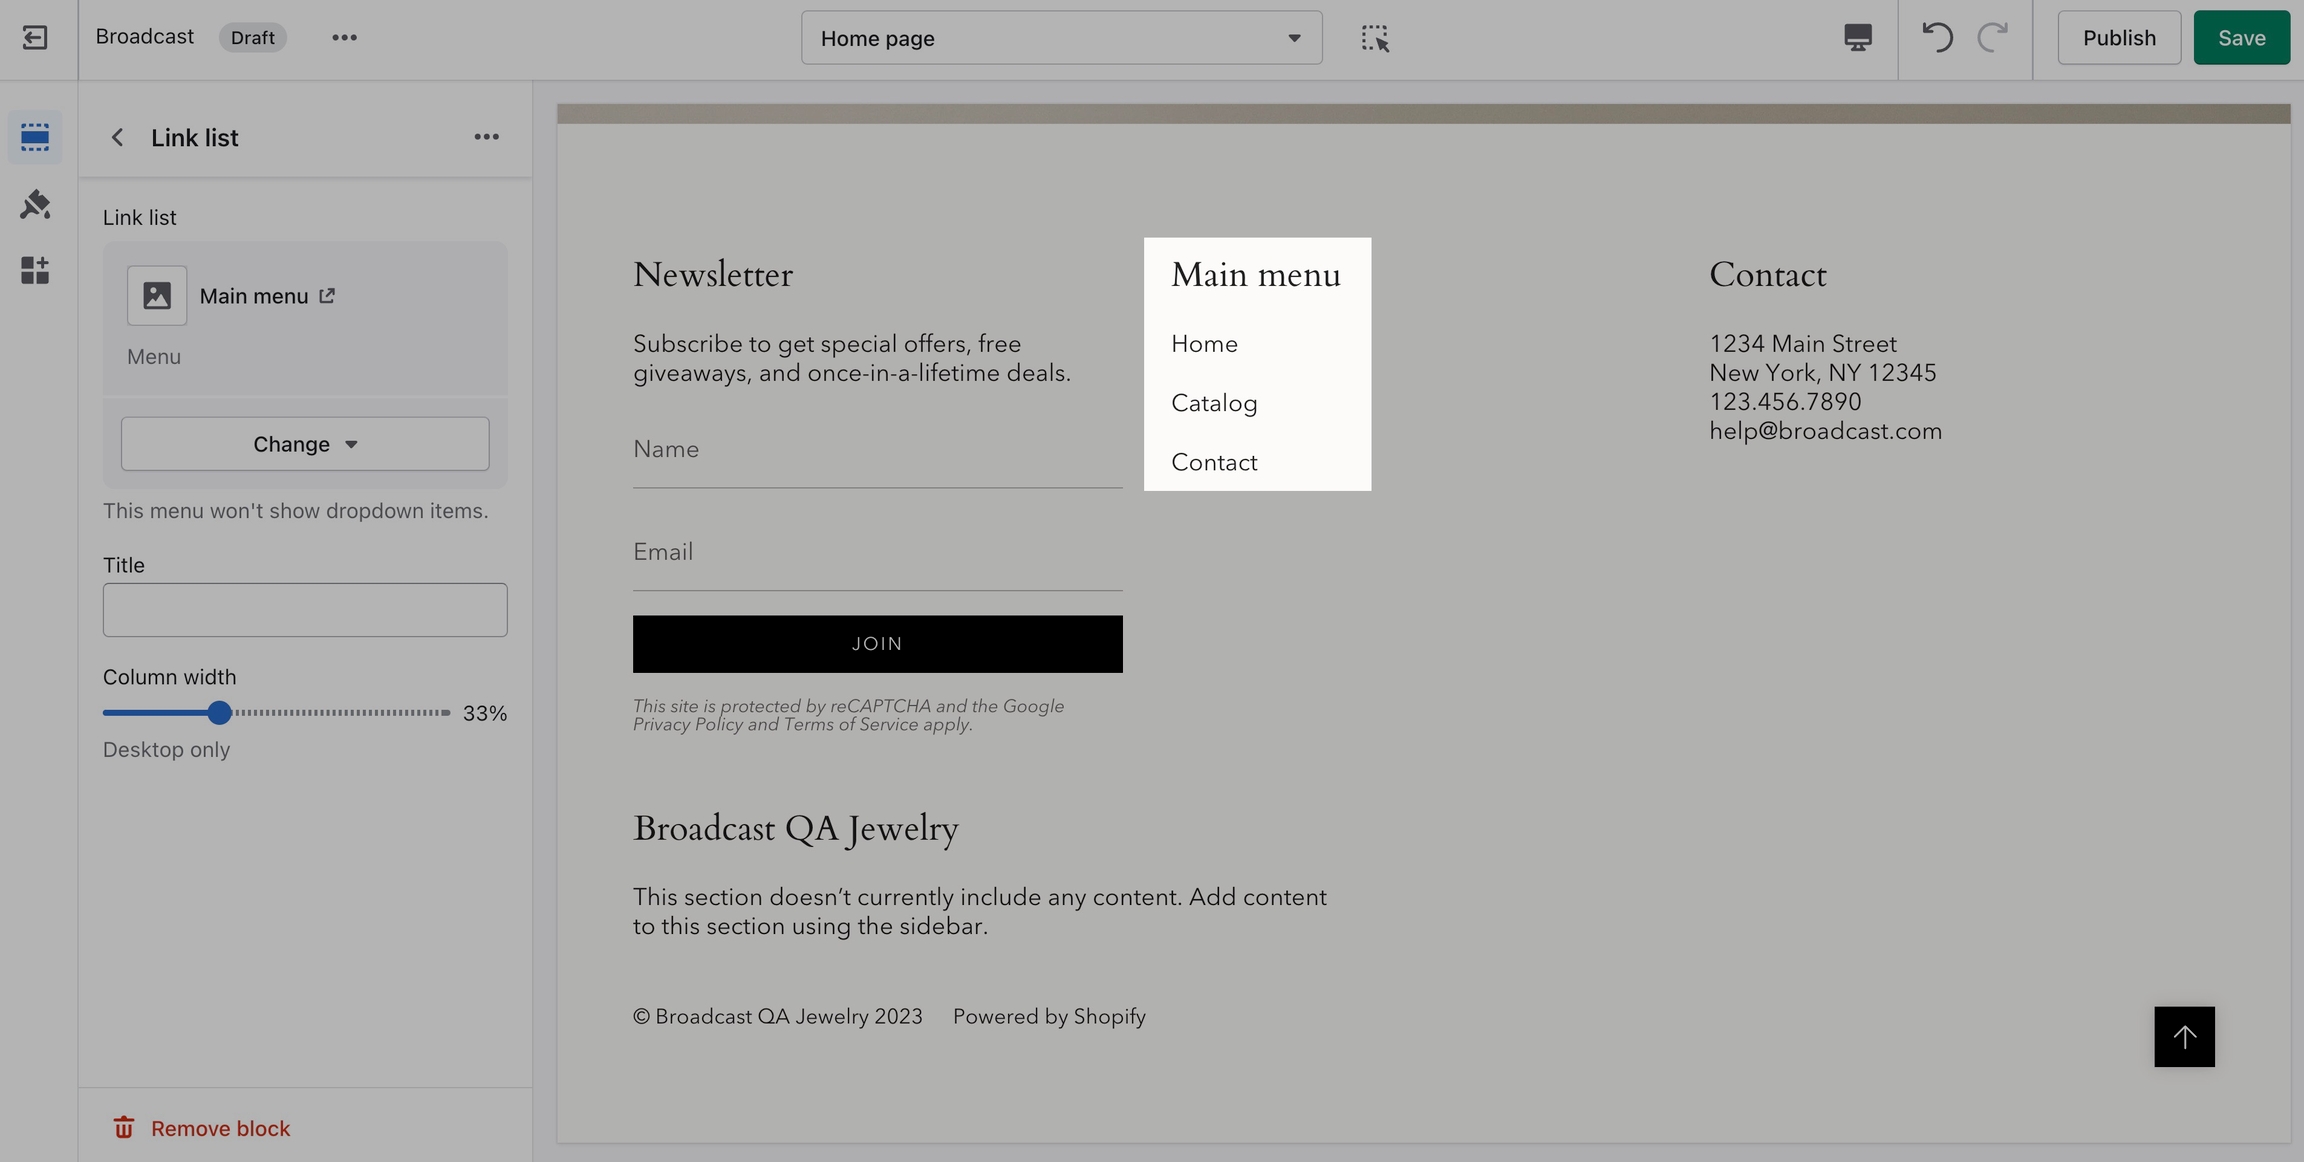Click the redo arrow icon
This screenshot has height=1162, width=2304.
pyautogui.click(x=1993, y=38)
